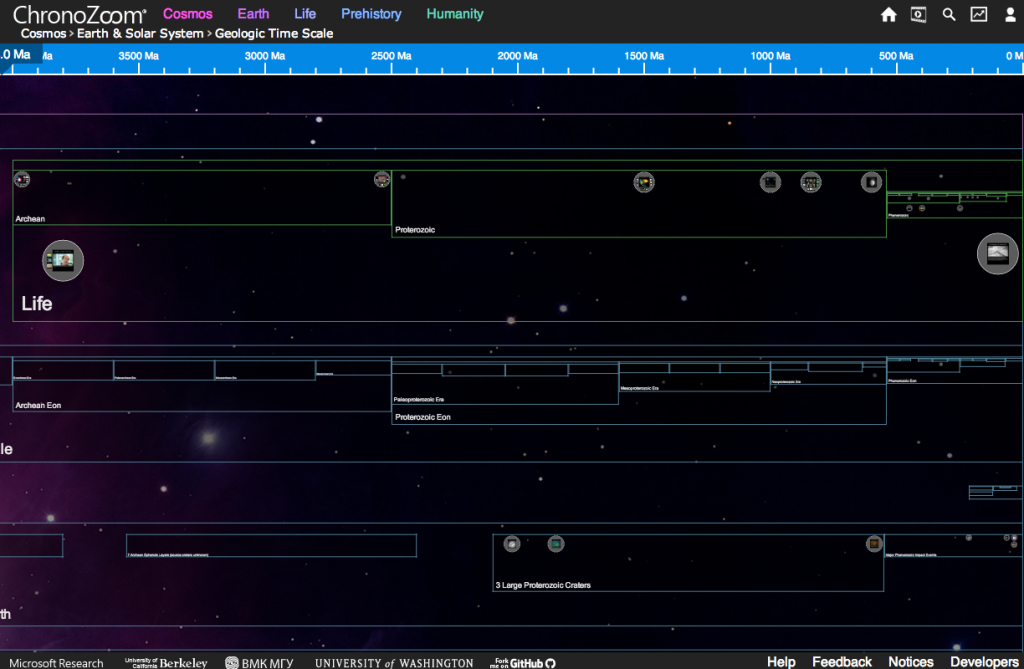Open the Developers link in the footer
Screen dimensions: 1024x669
click(x=984, y=662)
